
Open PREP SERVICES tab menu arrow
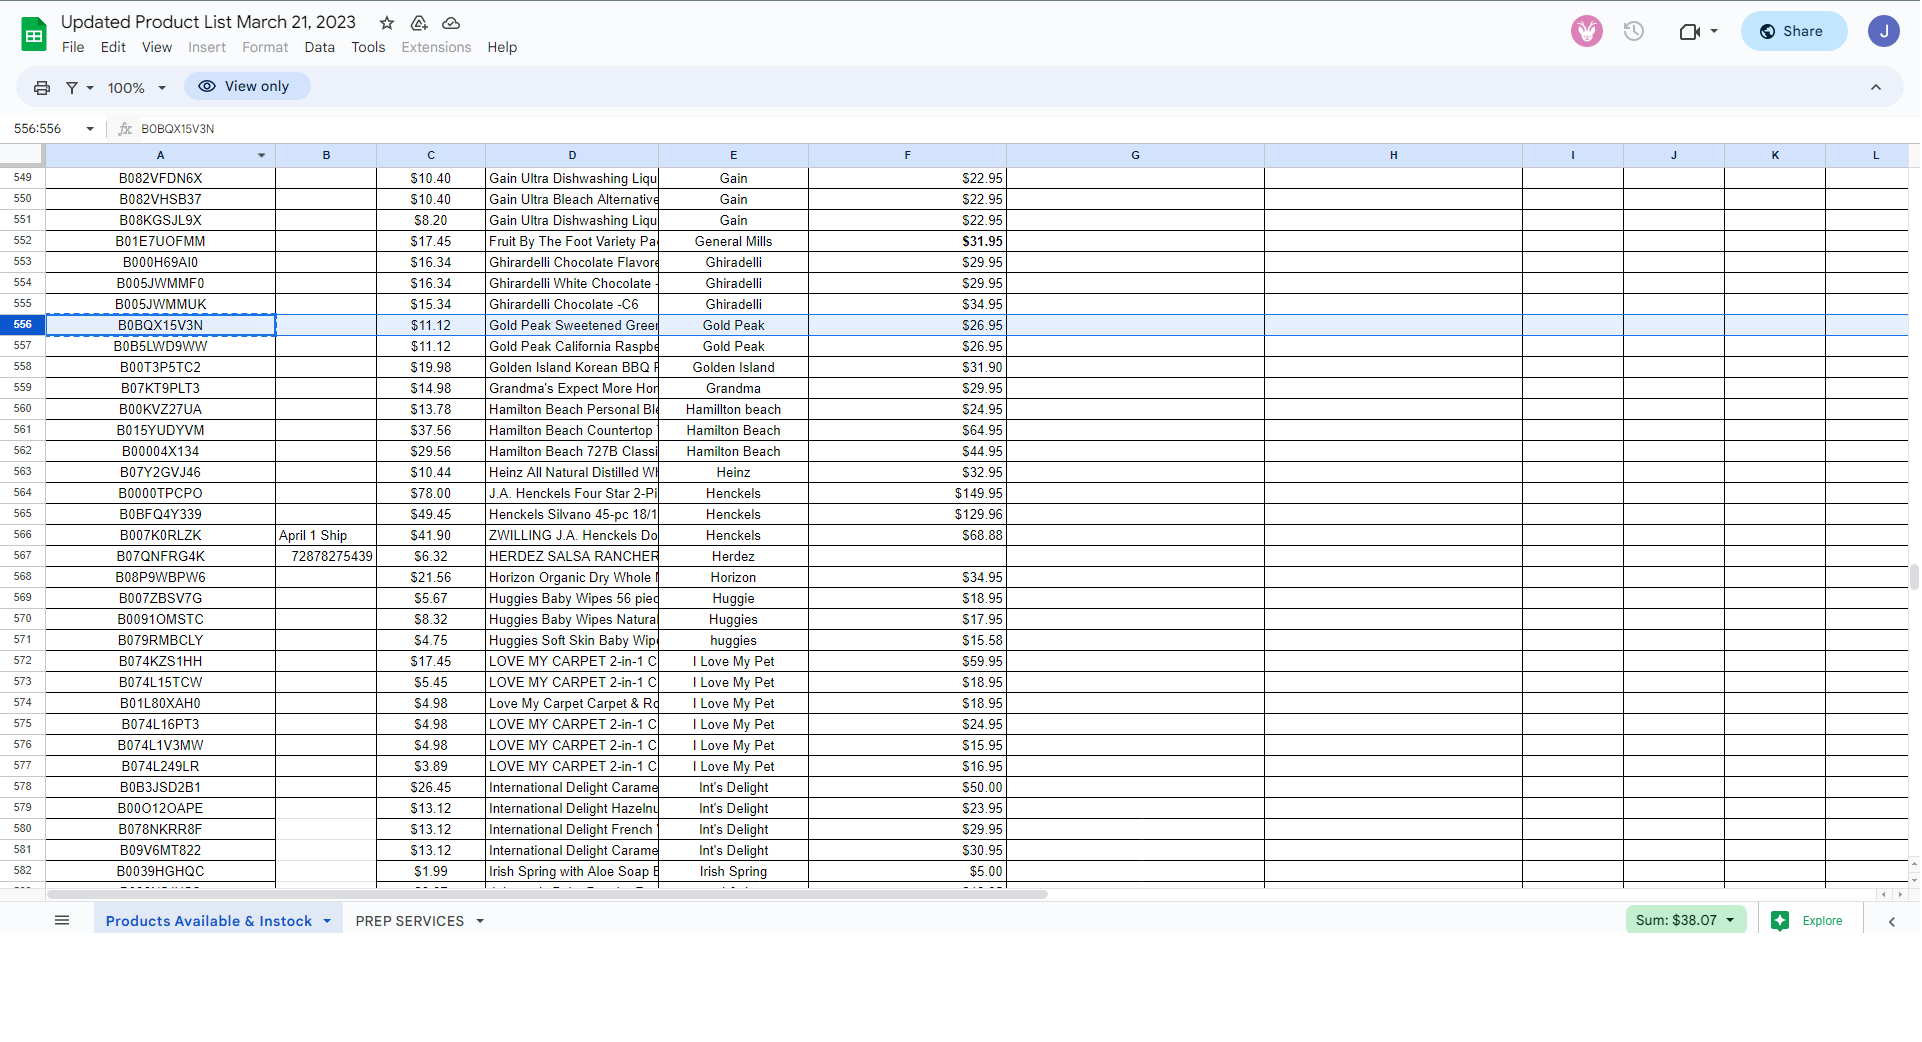480,922
